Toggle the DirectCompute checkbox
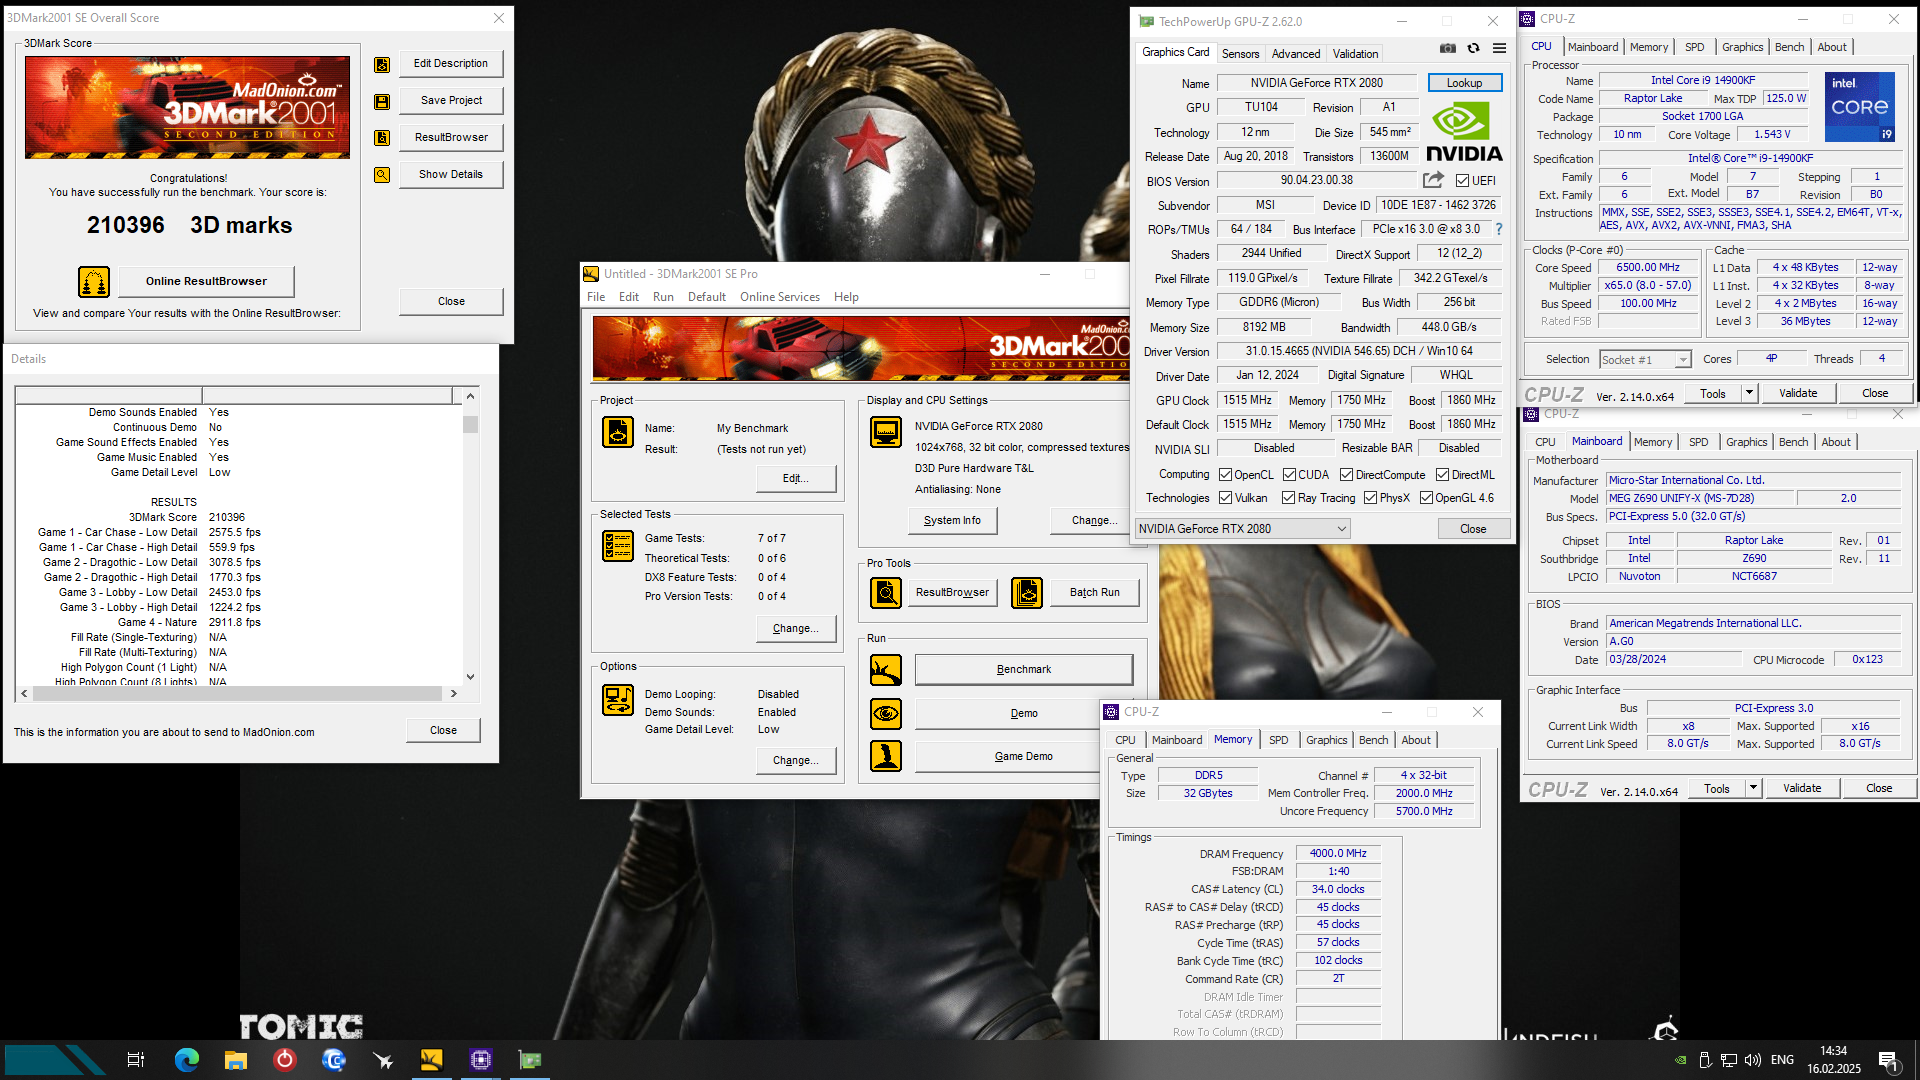 coord(1347,475)
